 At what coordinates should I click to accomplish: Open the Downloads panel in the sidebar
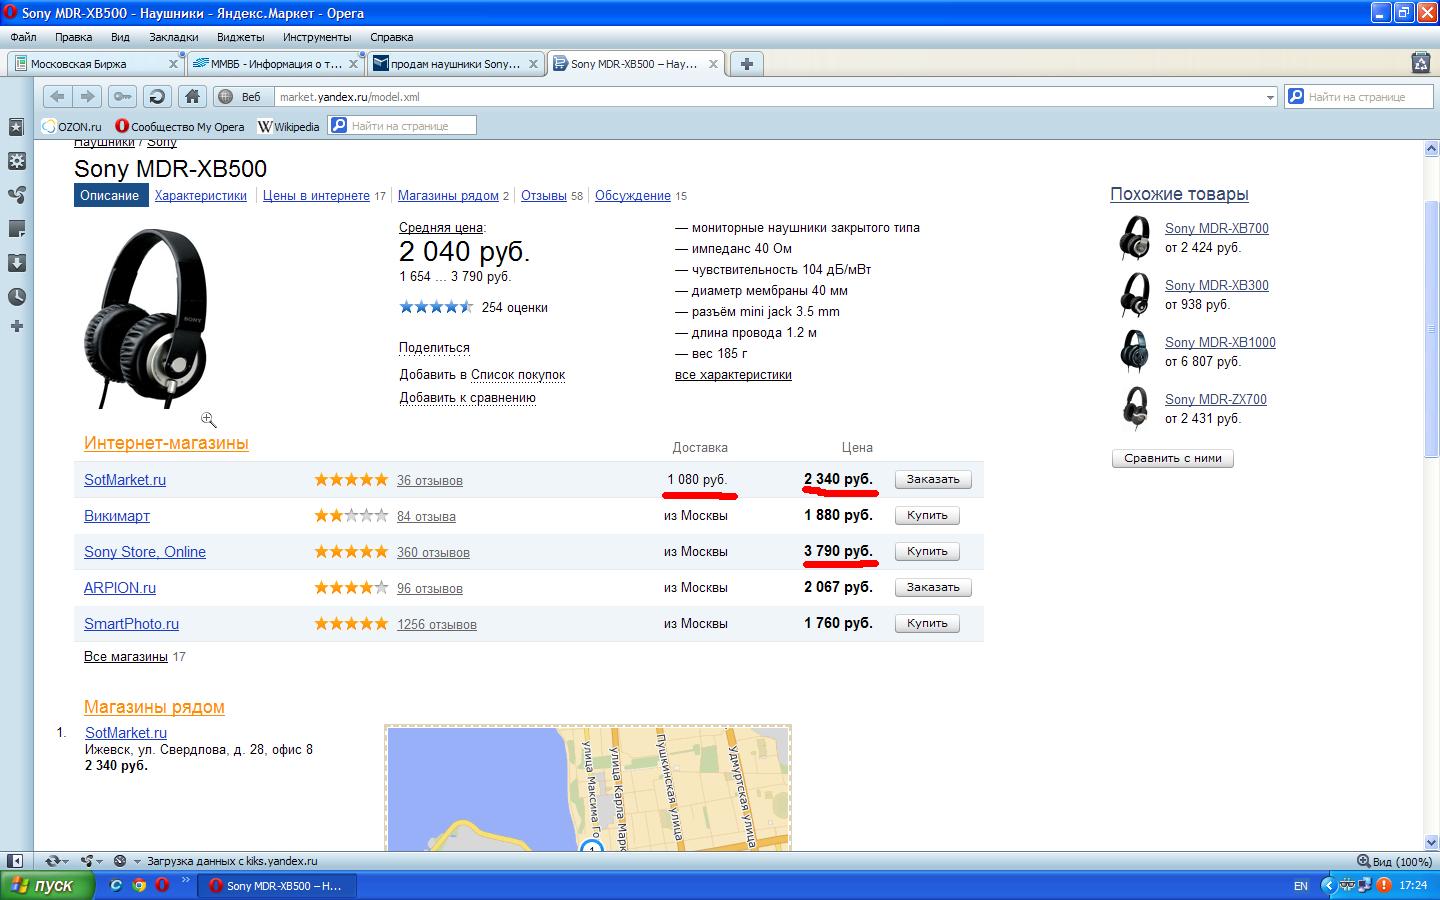click(16, 263)
